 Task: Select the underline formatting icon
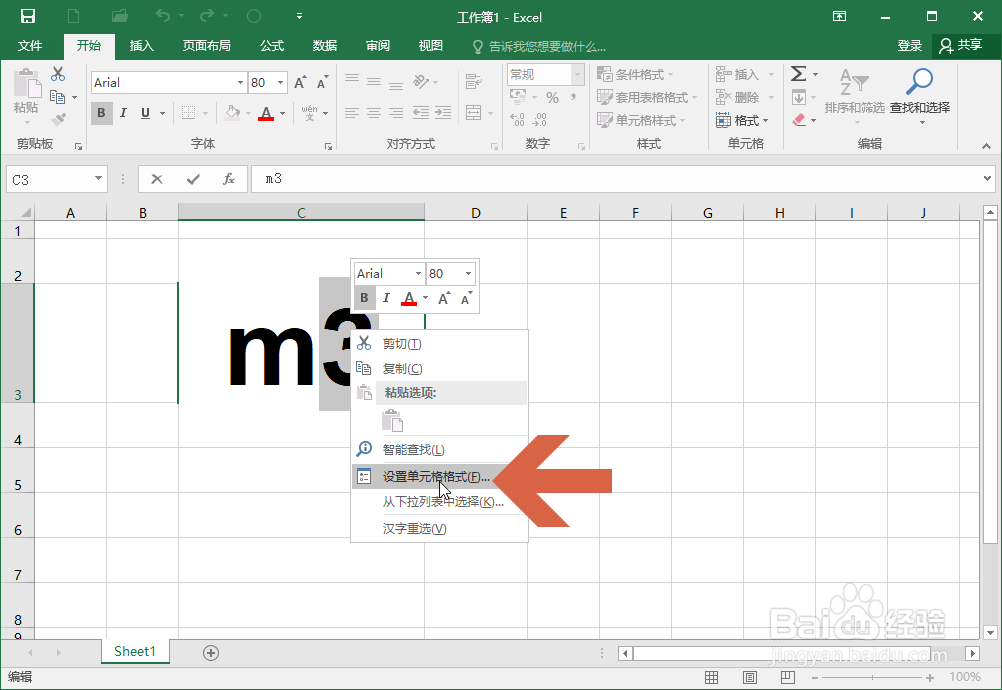tap(145, 113)
